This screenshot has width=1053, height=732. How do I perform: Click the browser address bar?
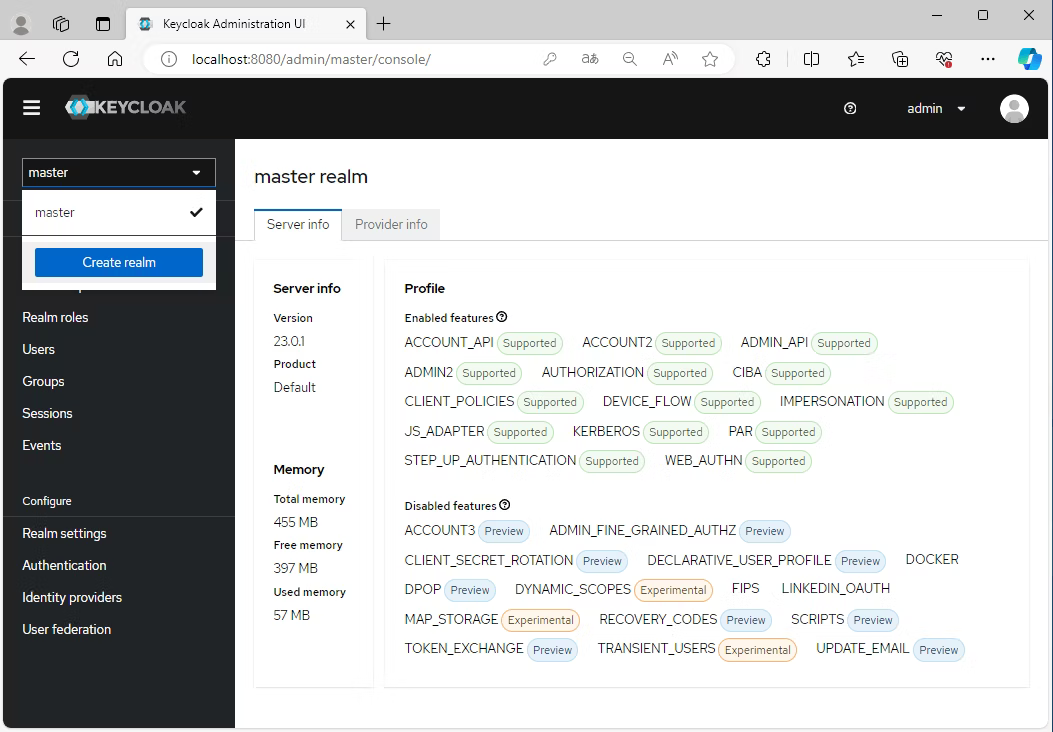(340, 59)
